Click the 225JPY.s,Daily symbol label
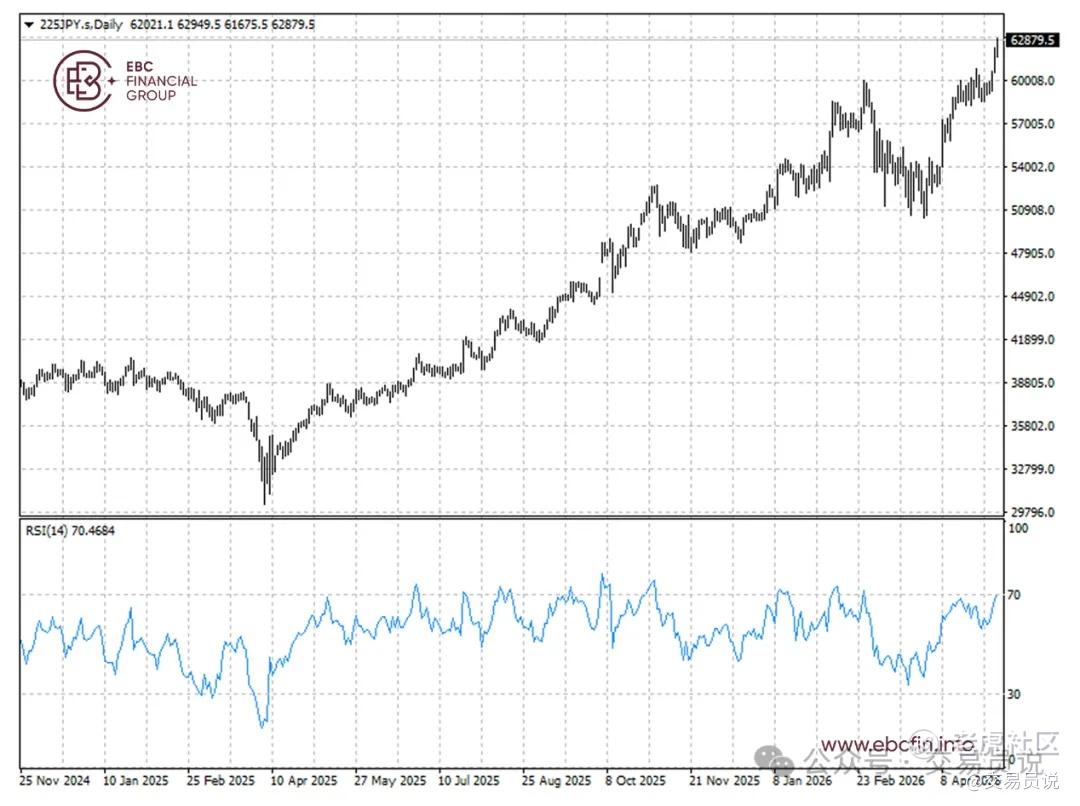Screen dimensions: 1080x806 81,25
